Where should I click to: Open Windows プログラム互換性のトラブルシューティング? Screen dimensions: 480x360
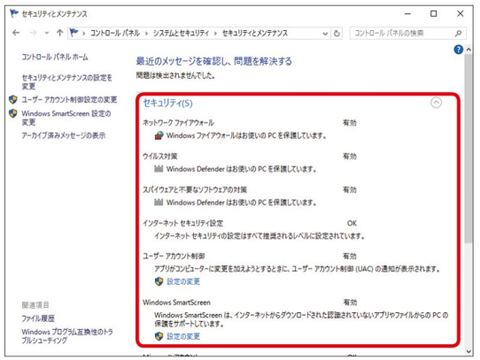(67, 336)
